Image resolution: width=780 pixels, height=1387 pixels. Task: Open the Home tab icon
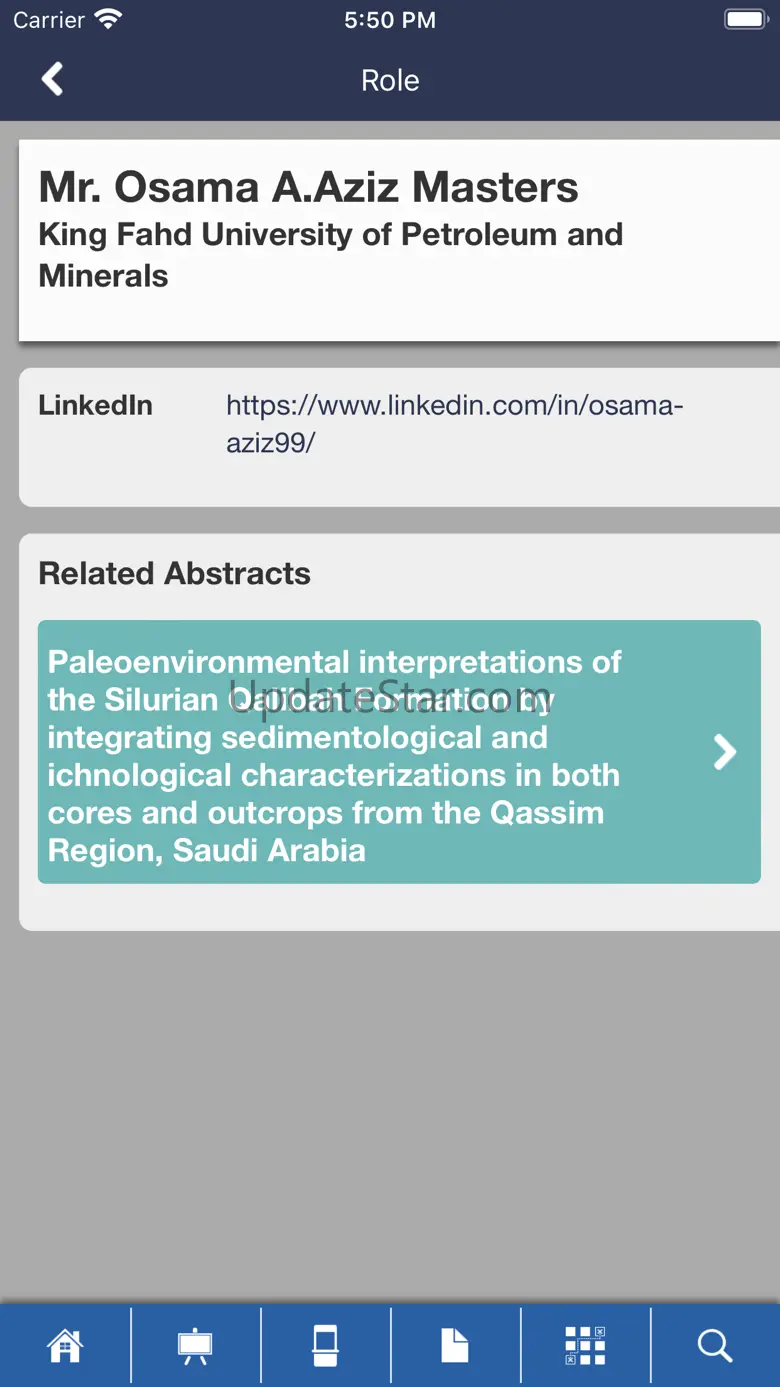click(x=65, y=1345)
